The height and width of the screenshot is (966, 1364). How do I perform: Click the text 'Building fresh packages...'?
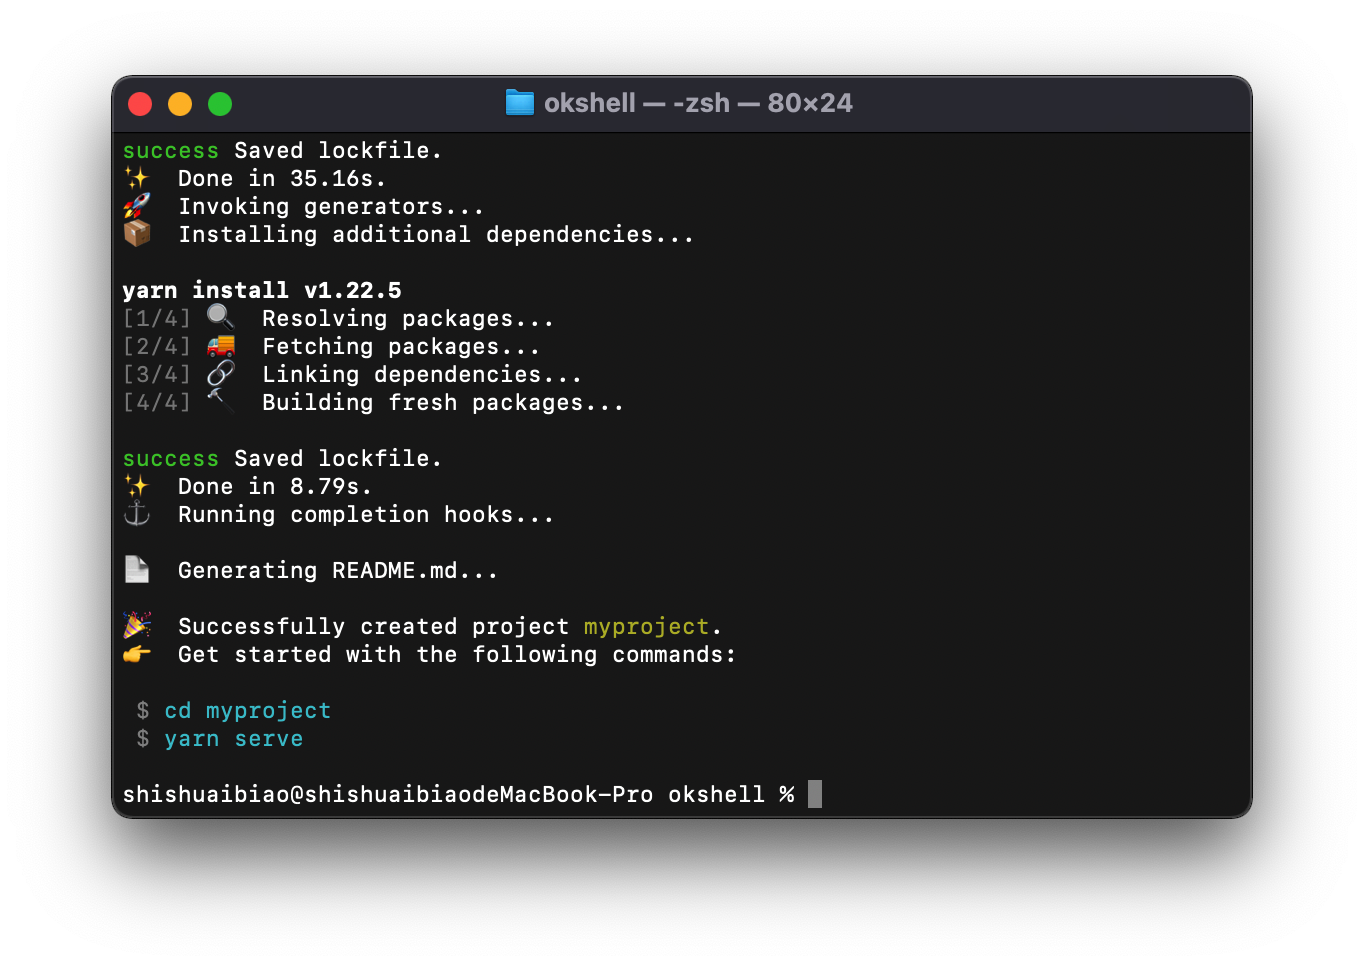[443, 402]
